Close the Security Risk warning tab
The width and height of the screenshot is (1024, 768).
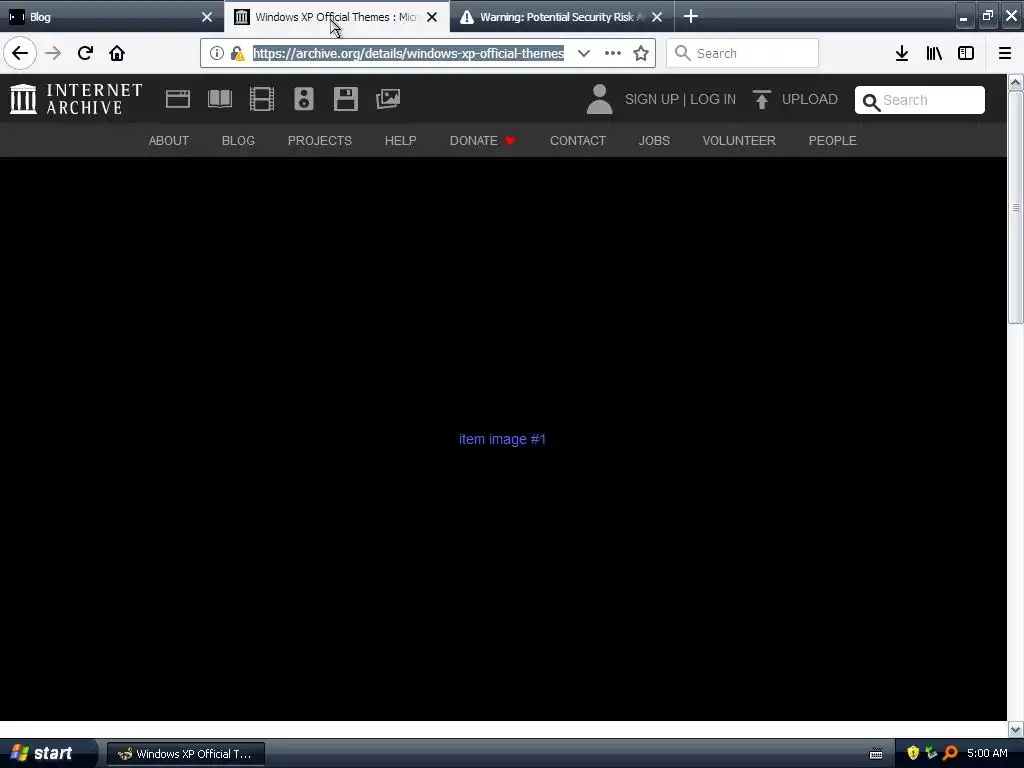tap(657, 17)
